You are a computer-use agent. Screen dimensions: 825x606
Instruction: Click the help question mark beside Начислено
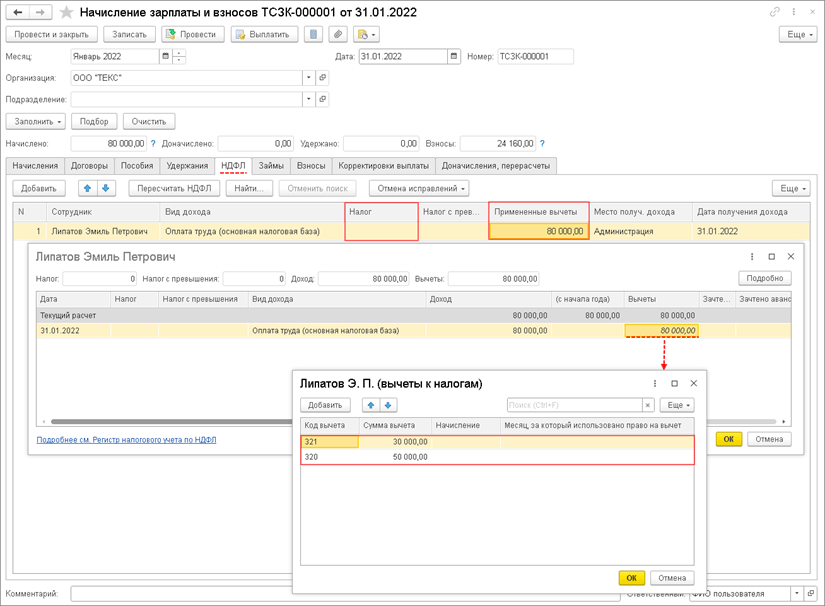[x=153, y=144]
